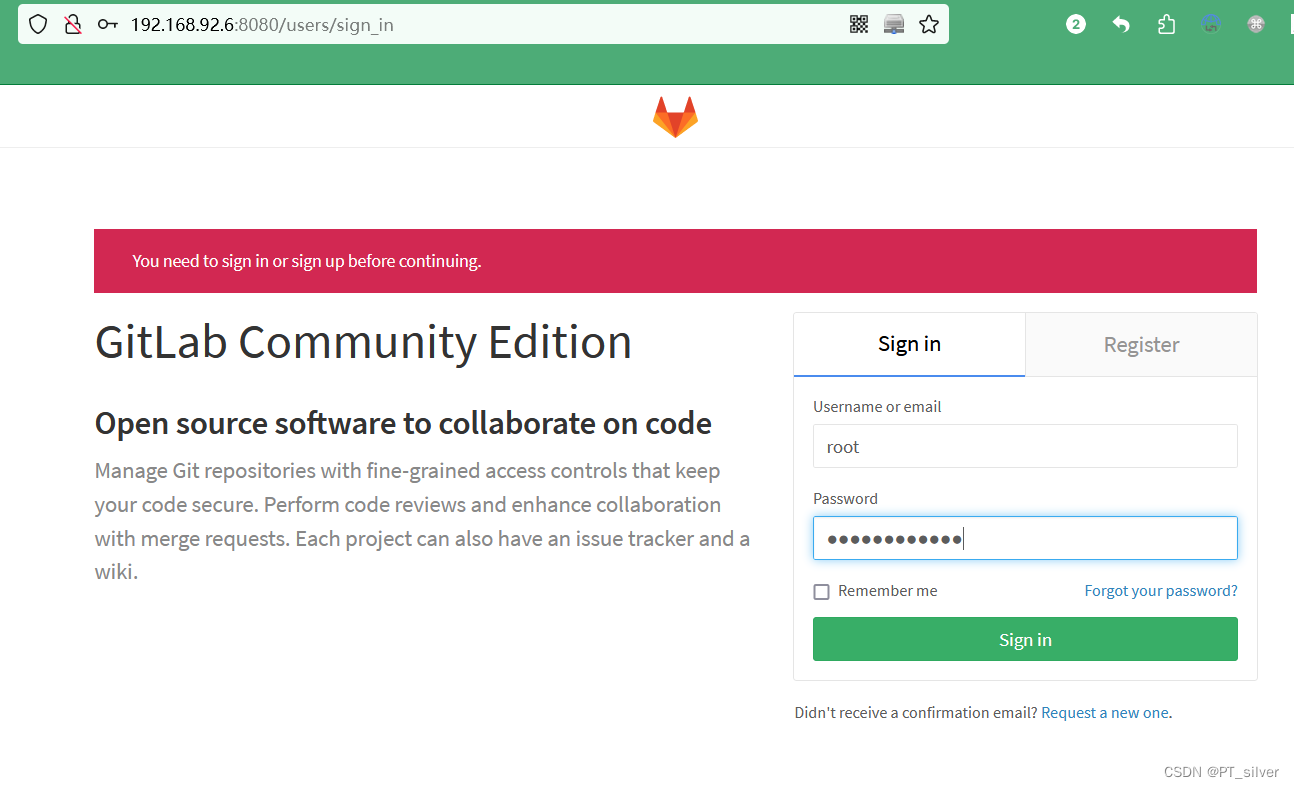Click the GitLab Community Edition heading

363,342
